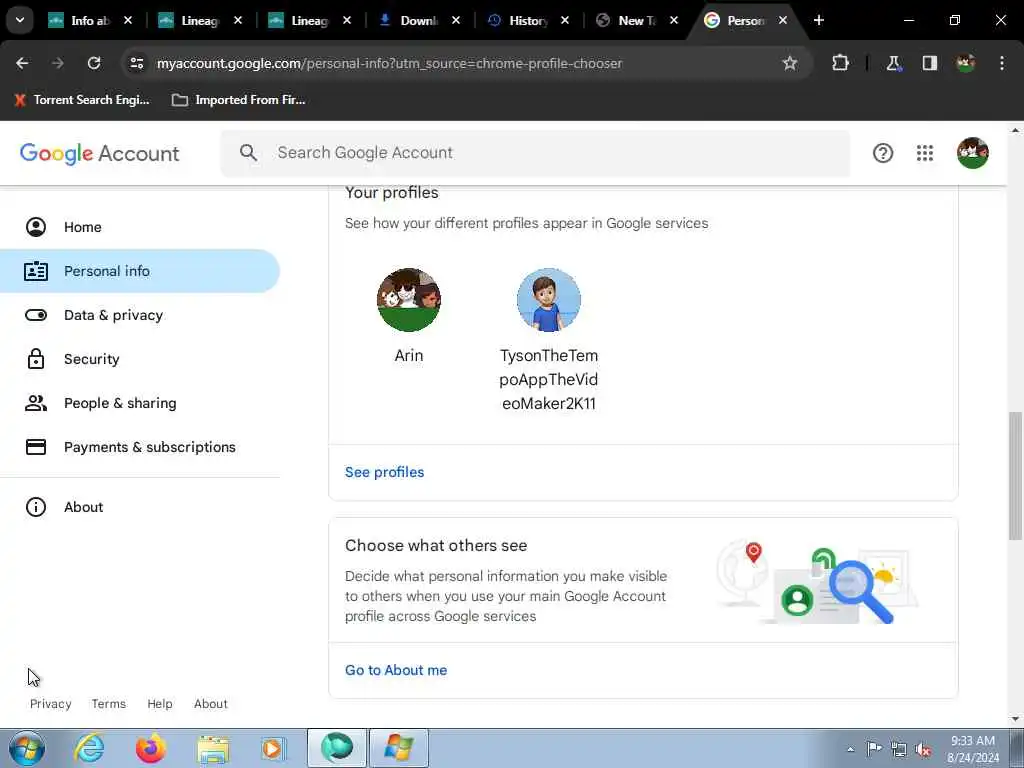Close the History tab
Viewport: 1024px width, 768px height.
click(565, 21)
